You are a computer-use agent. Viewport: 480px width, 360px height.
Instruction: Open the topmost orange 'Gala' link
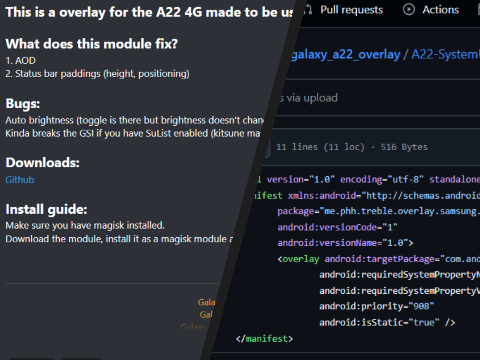(x=206, y=302)
